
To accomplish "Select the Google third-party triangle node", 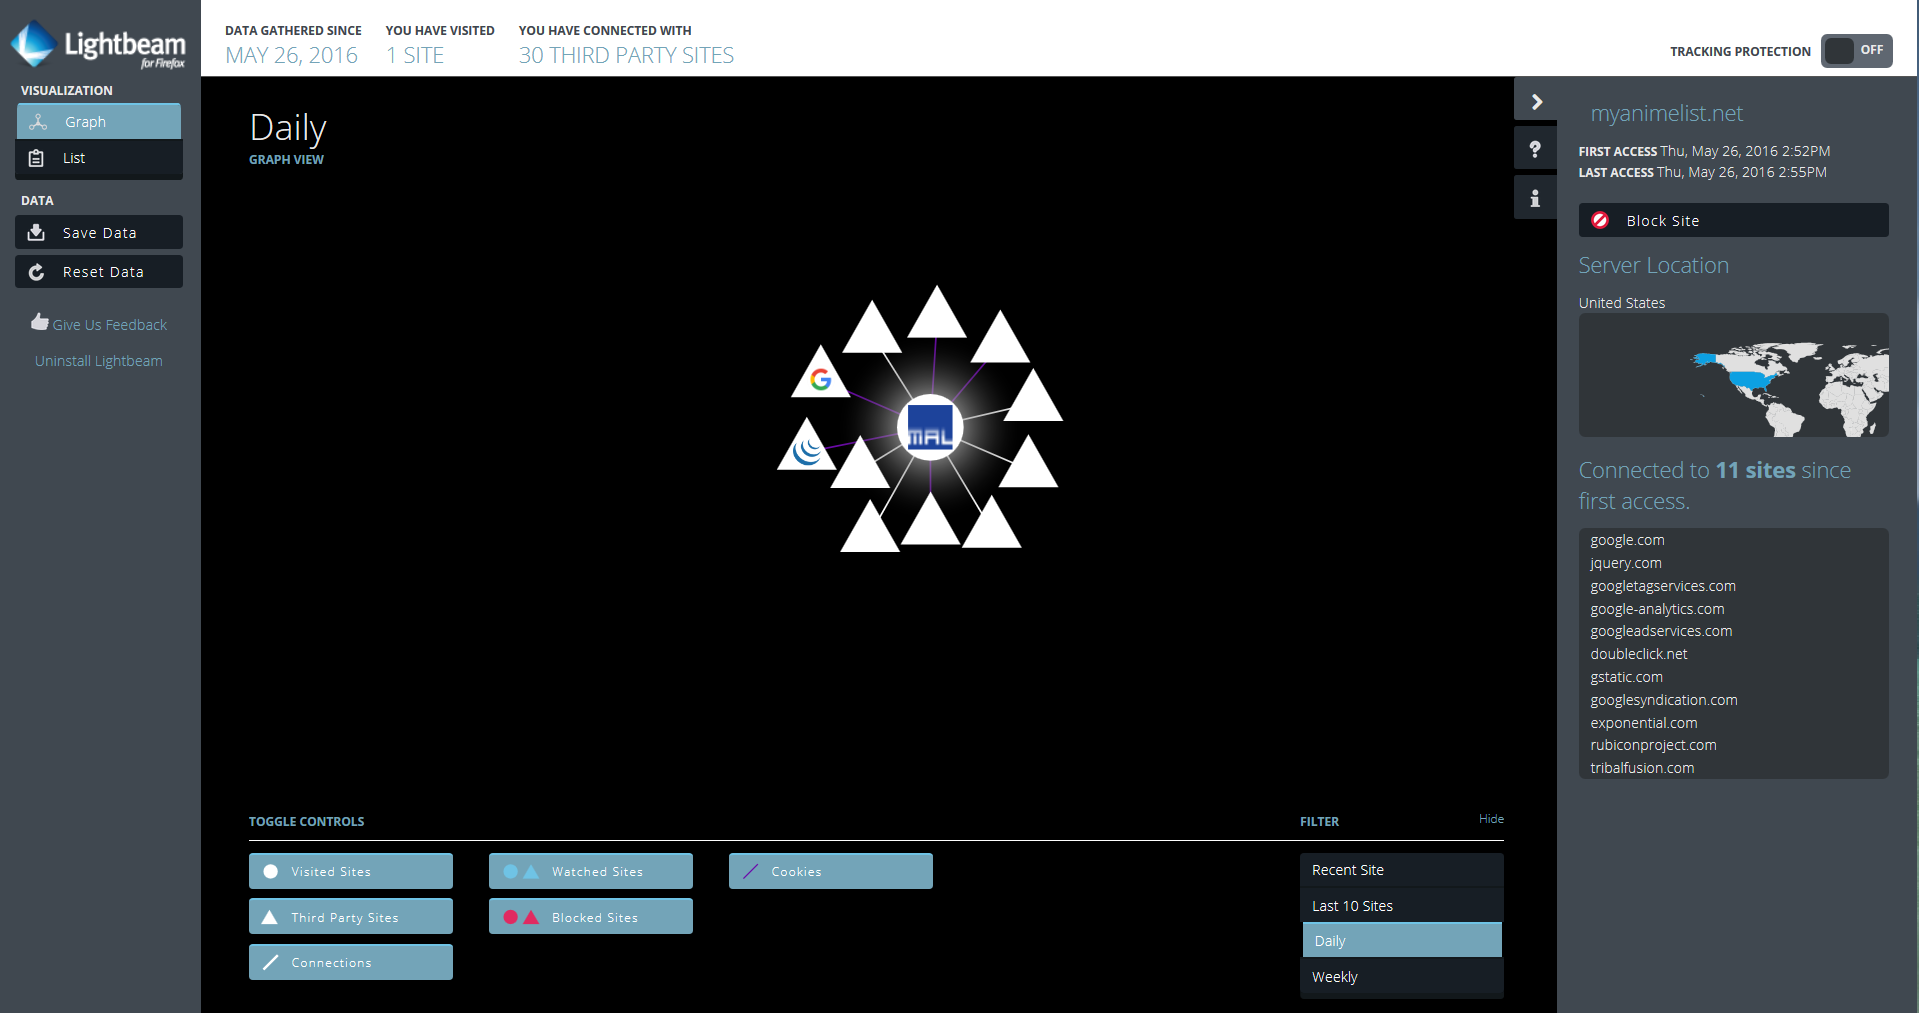I will click(x=820, y=377).
